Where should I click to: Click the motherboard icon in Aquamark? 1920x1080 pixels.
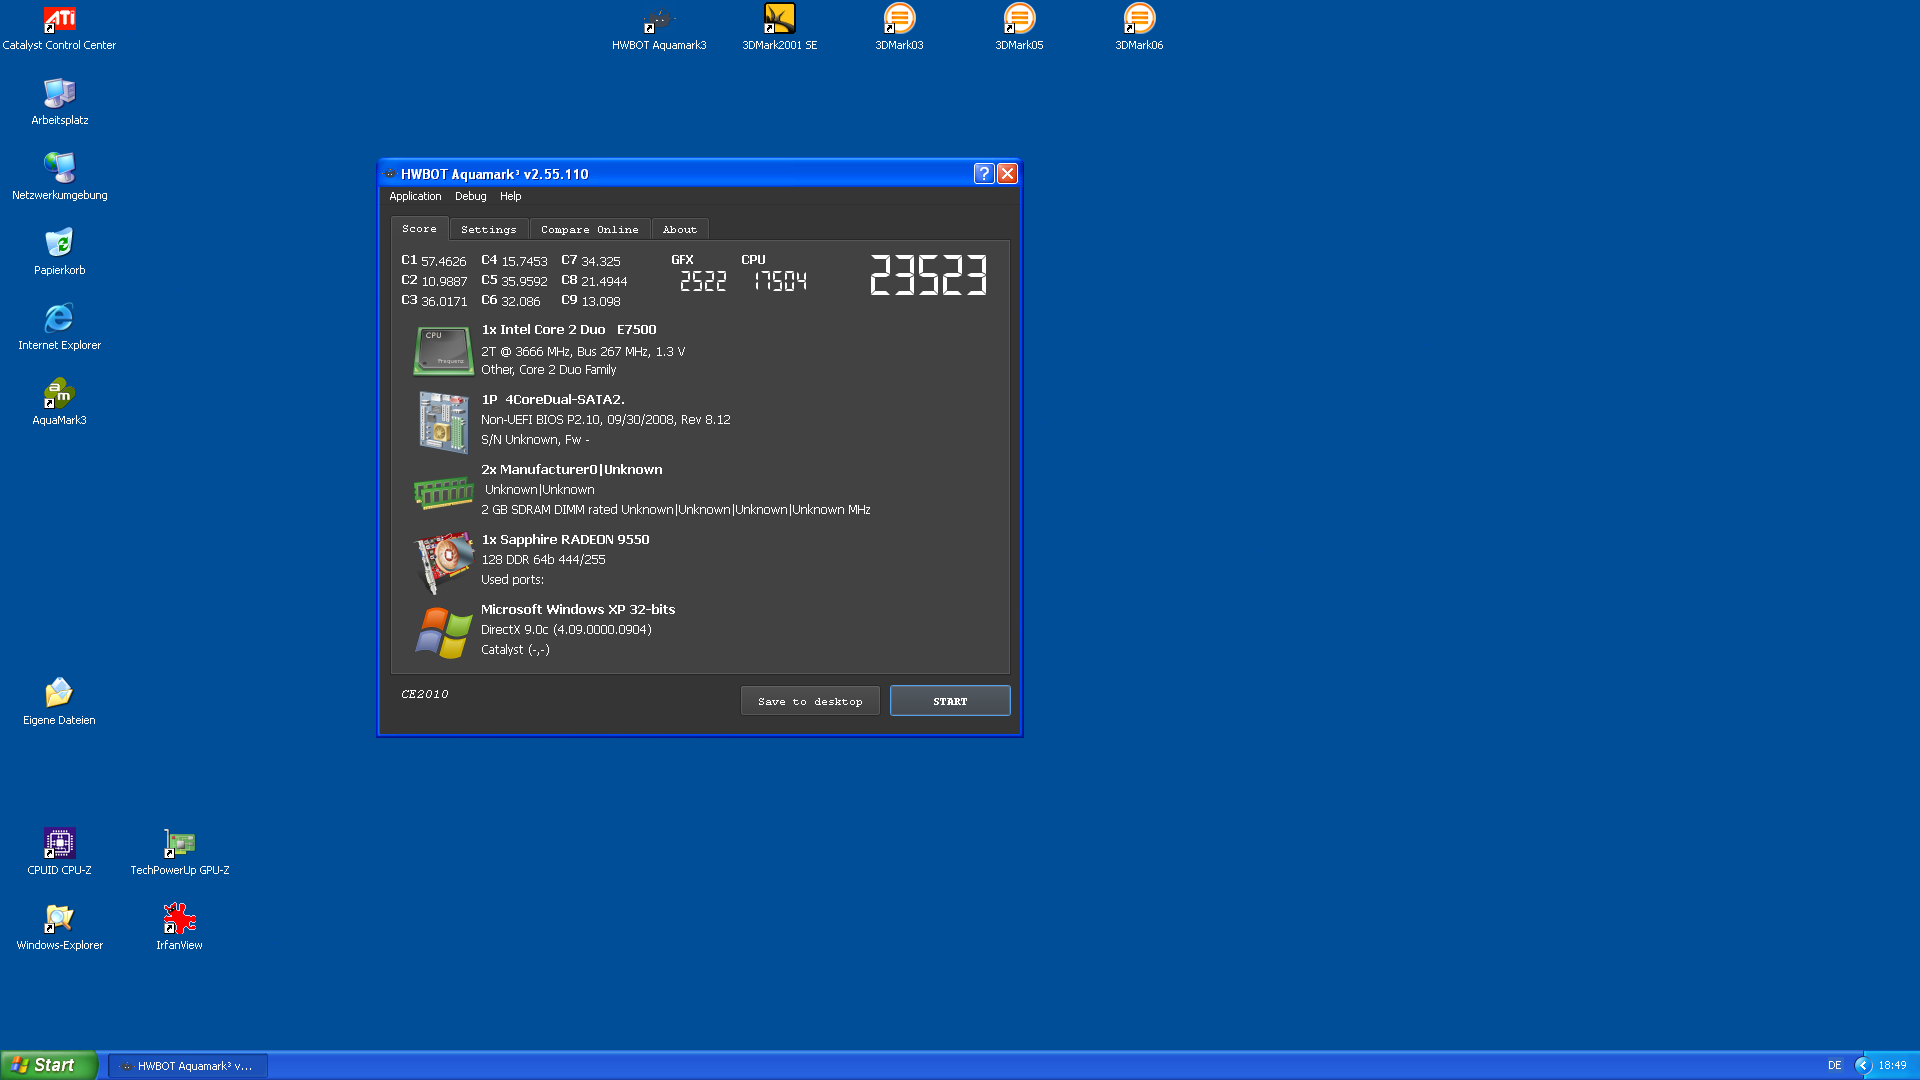pyautogui.click(x=443, y=421)
